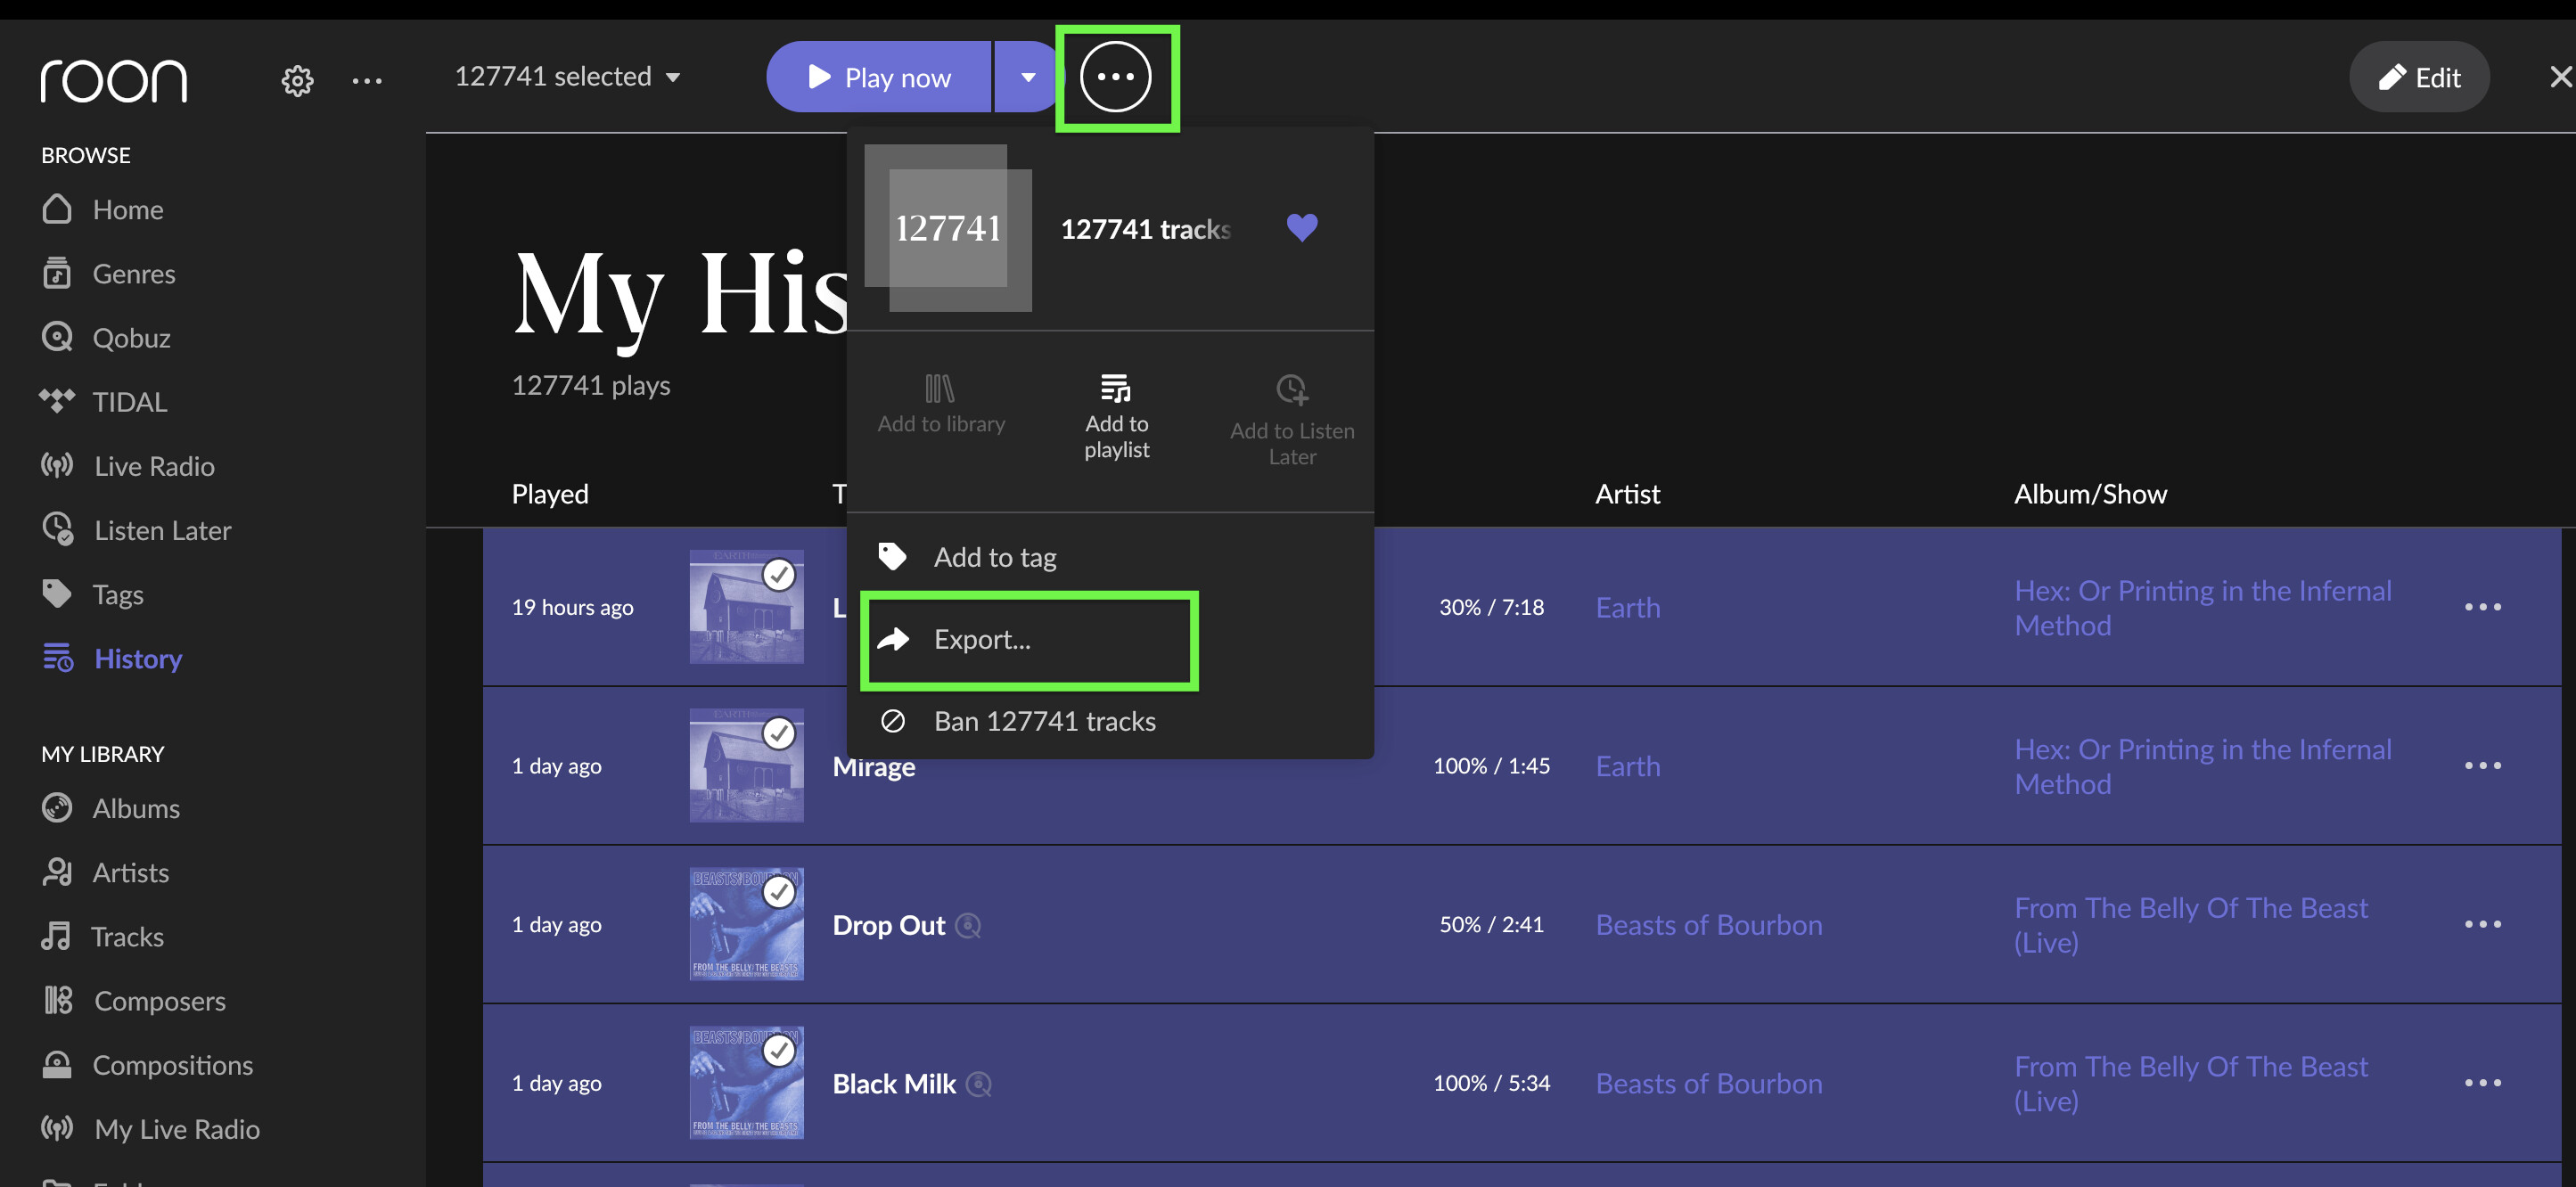The height and width of the screenshot is (1187, 2576).
Task: Open the Qobuz browse section
Action: pyautogui.click(x=130, y=338)
